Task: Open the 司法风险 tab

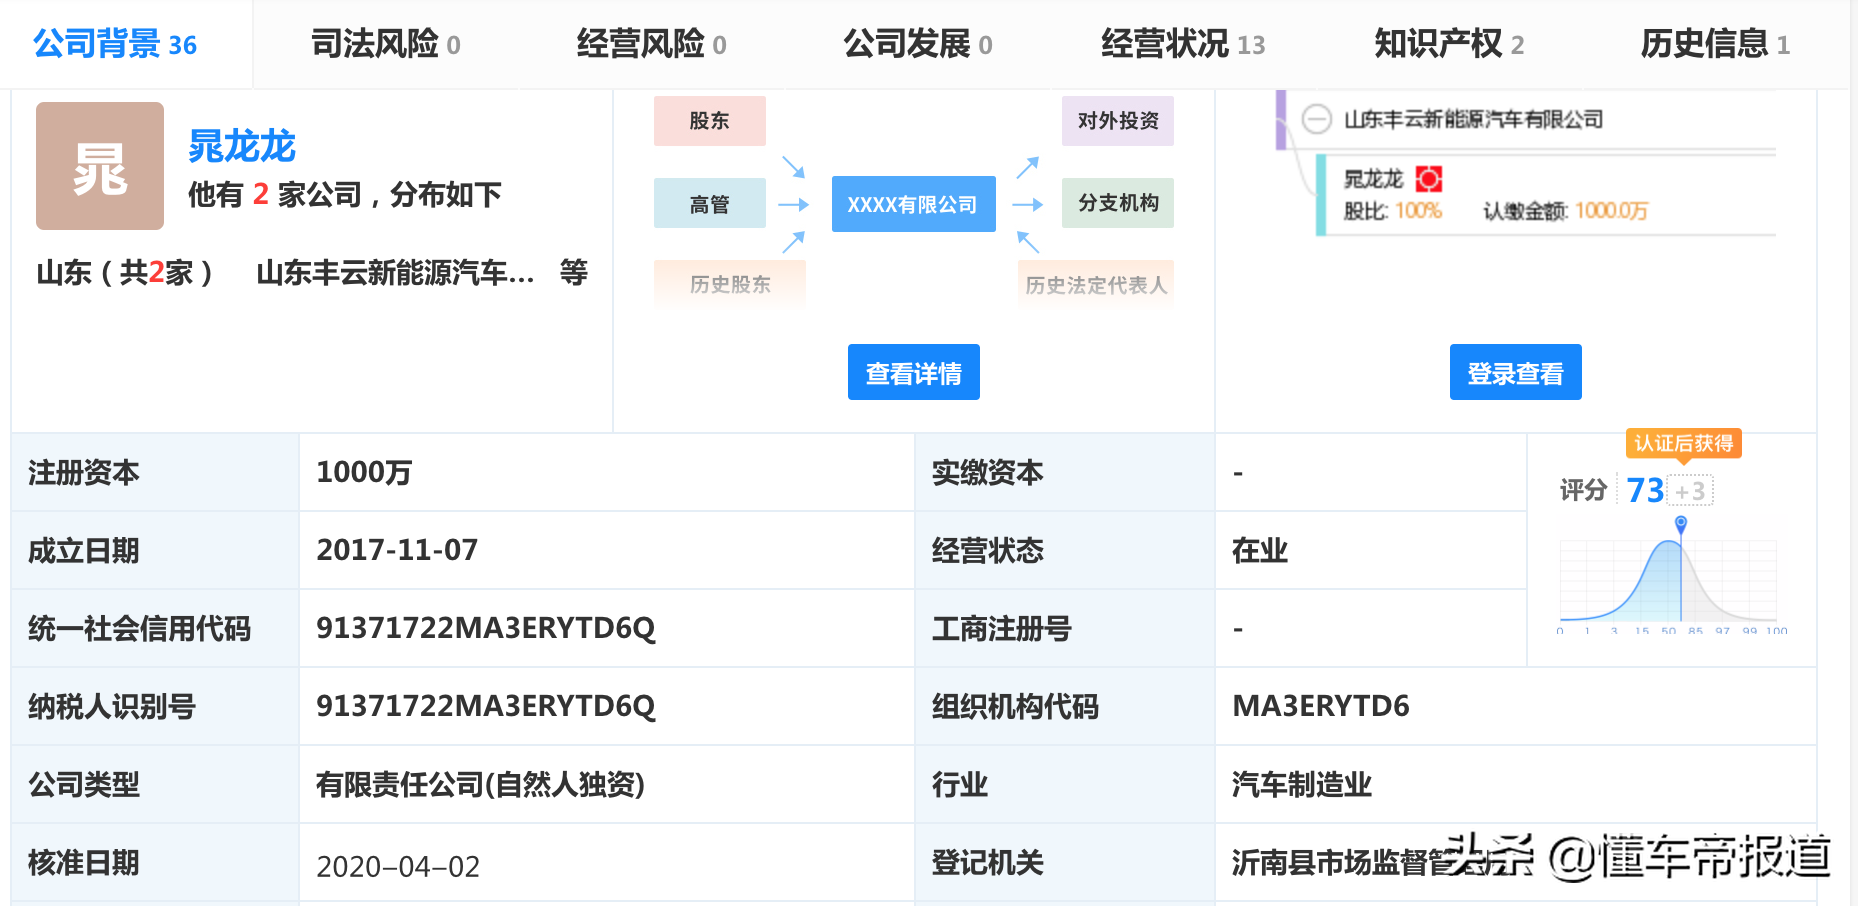Action: [386, 44]
